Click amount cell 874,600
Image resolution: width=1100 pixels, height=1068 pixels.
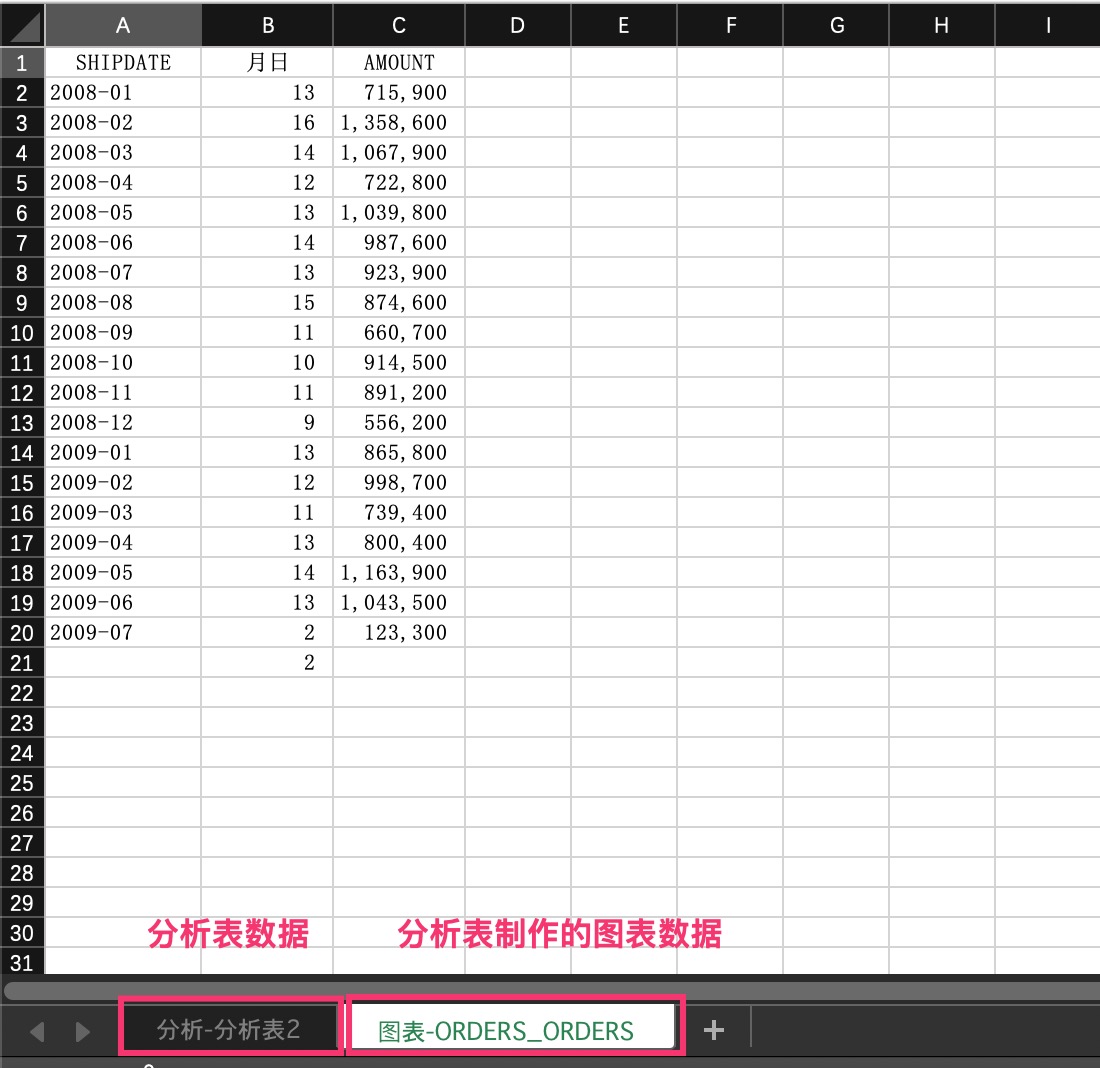pyautogui.click(x=398, y=302)
